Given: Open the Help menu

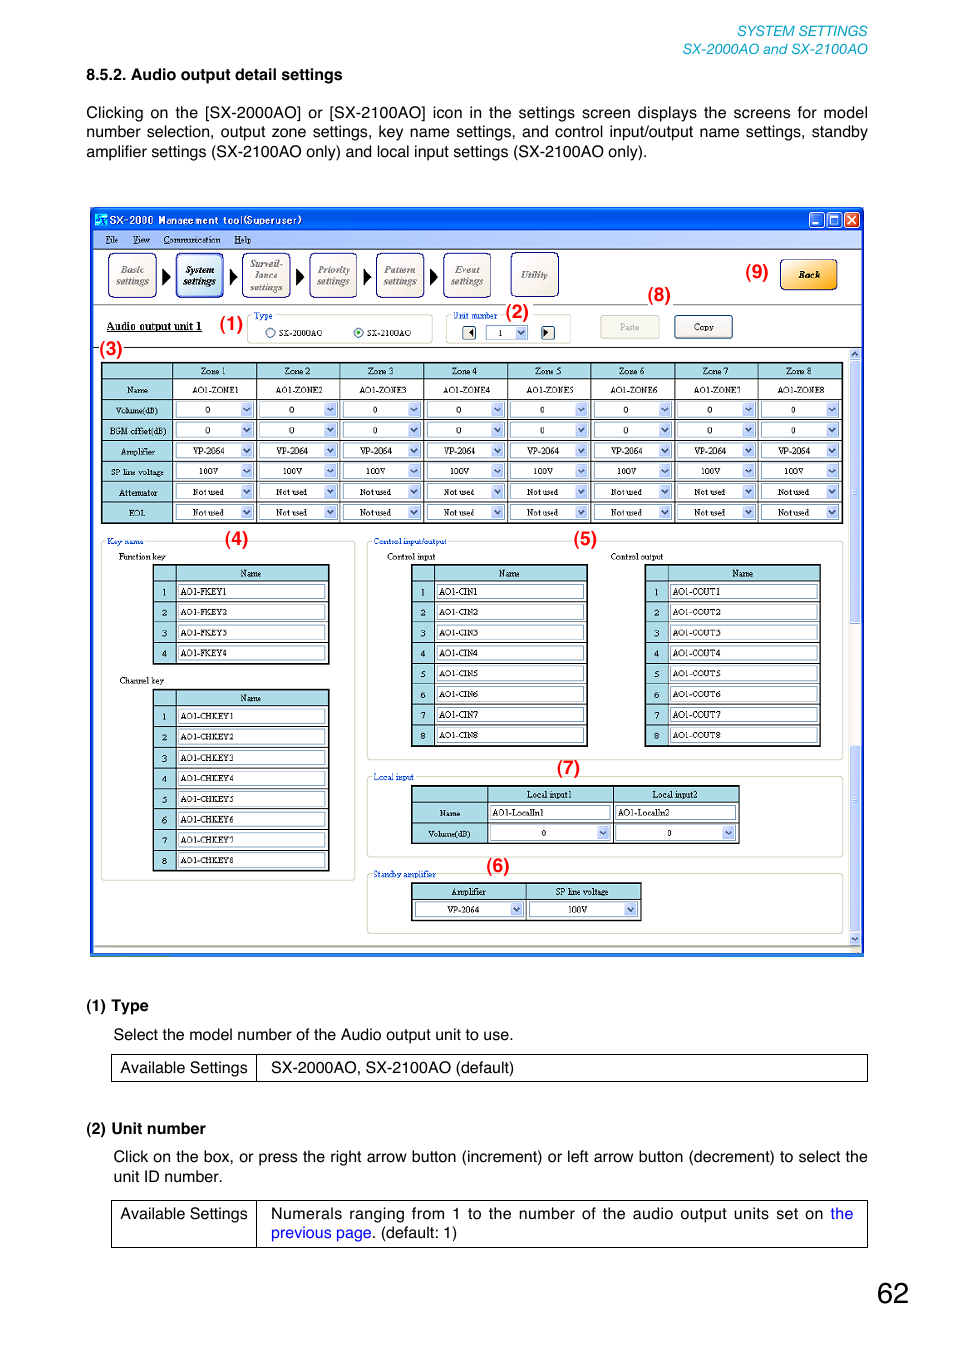Looking at the screenshot, I should click(x=243, y=240).
